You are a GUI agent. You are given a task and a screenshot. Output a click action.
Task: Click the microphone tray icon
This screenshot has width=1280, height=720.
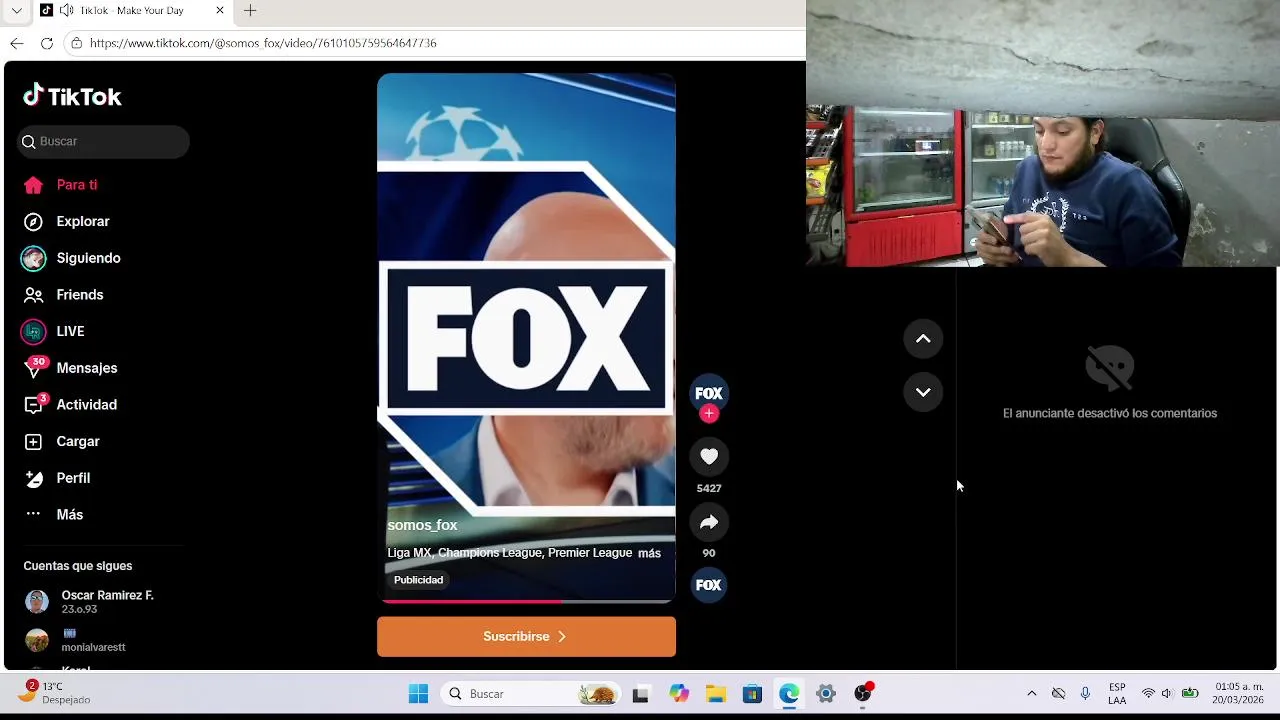[x=1085, y=694]
